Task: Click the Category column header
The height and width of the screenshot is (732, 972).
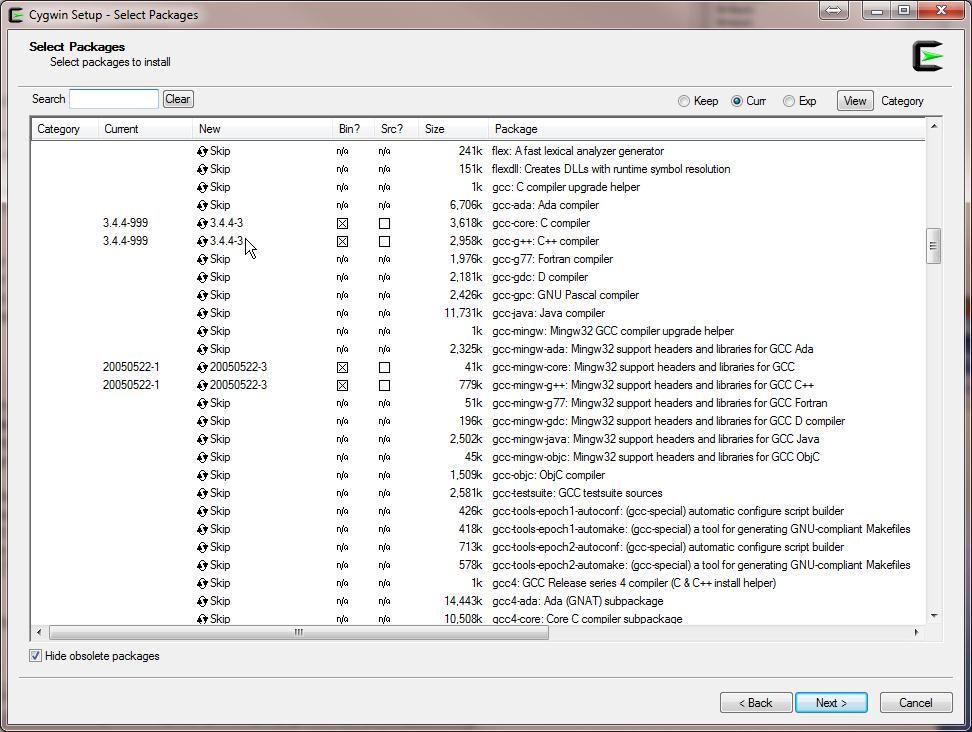Action: pyautogui.click(x=64, y=129)
